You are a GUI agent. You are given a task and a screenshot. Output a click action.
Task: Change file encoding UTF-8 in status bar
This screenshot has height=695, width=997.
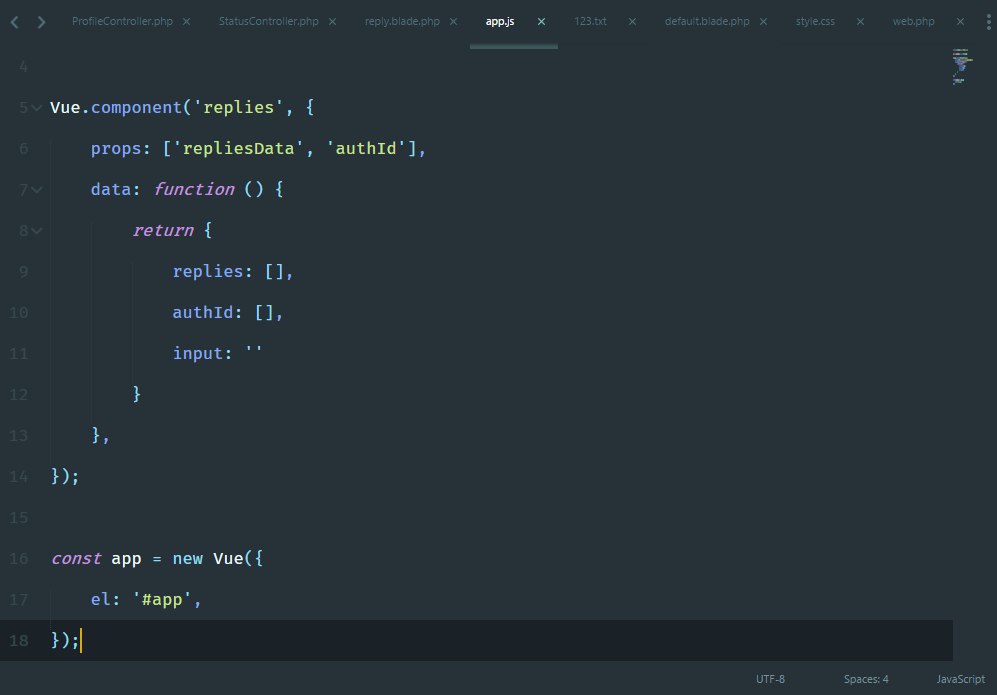(x=770, y=679)
